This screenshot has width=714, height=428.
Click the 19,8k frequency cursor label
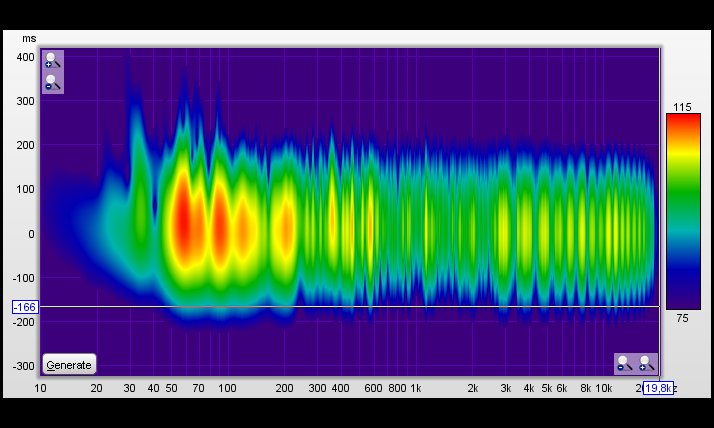point(657,388)
